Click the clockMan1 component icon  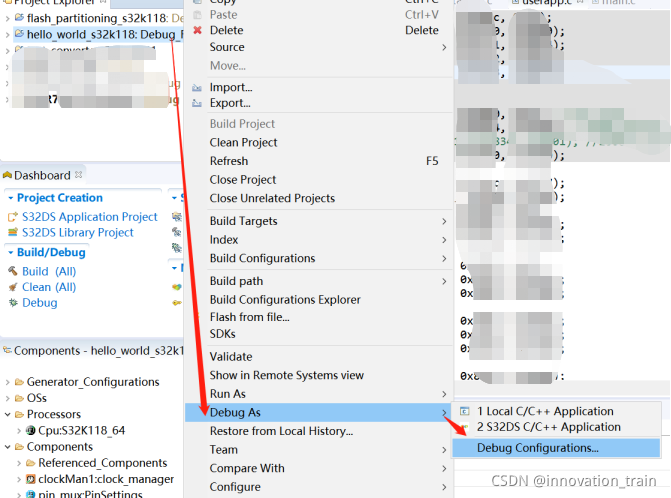pyautogui.click(x=30, y=479)
